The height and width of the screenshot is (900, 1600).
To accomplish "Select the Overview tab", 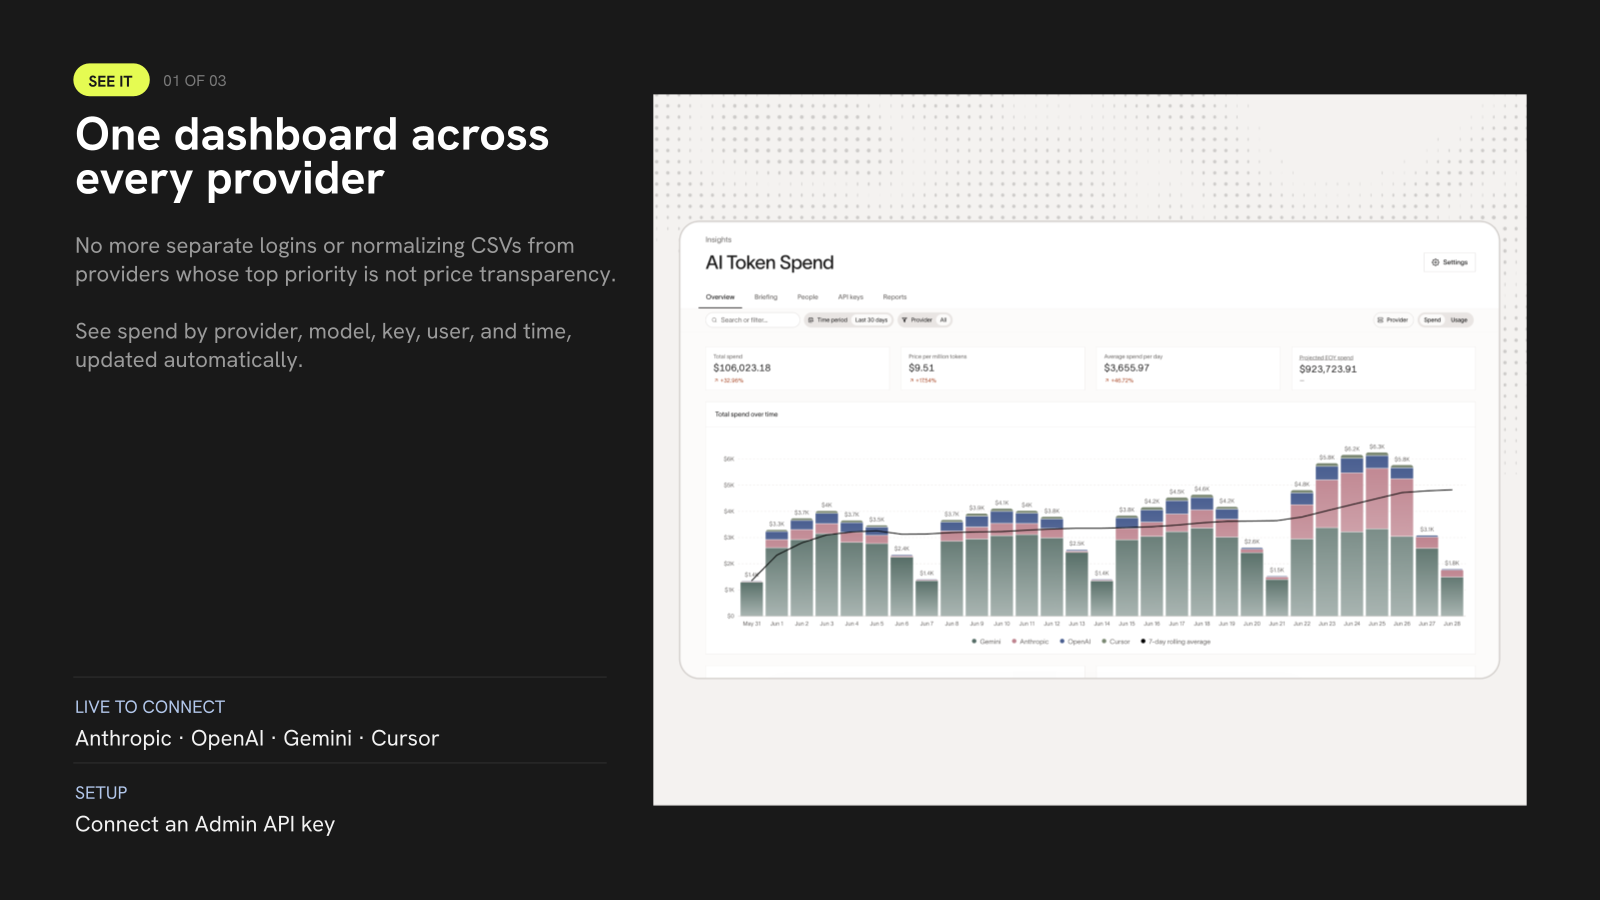I will (720, 297).
